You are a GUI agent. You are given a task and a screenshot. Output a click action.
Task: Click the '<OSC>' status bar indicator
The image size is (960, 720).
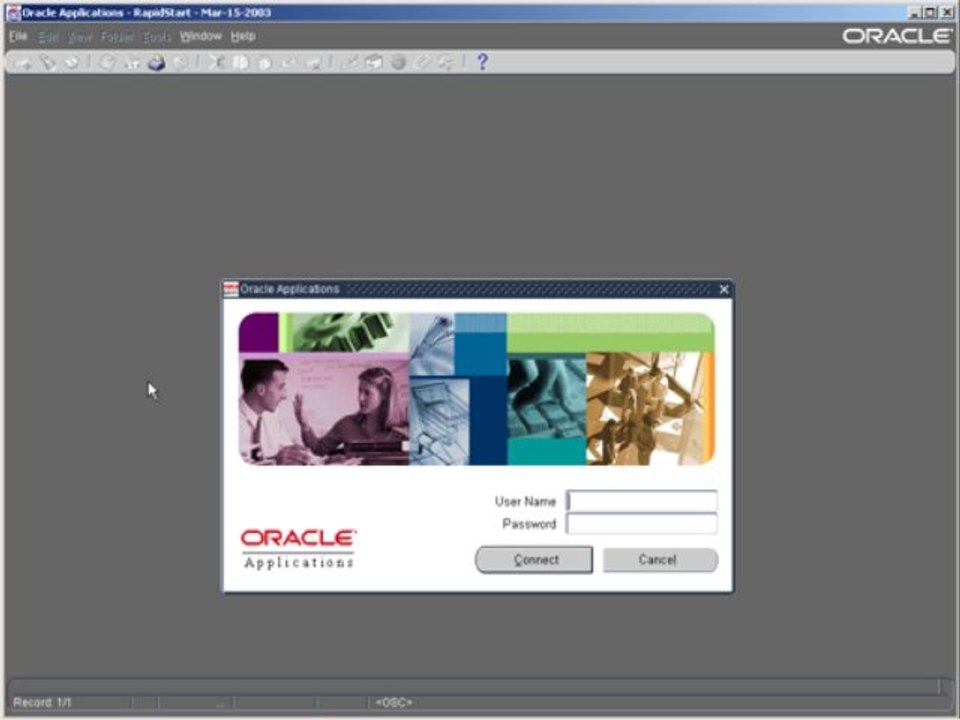tap(394, 702)
